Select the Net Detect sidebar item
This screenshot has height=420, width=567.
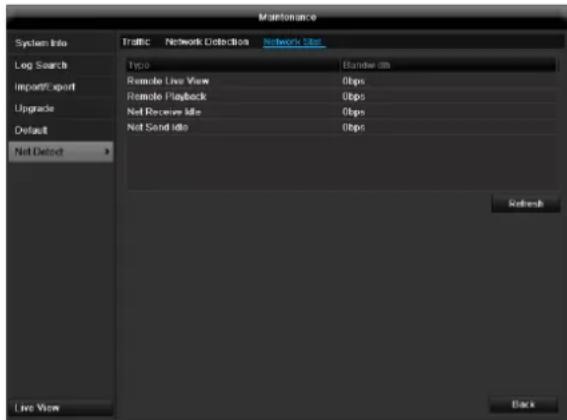(x=61, y=152)
